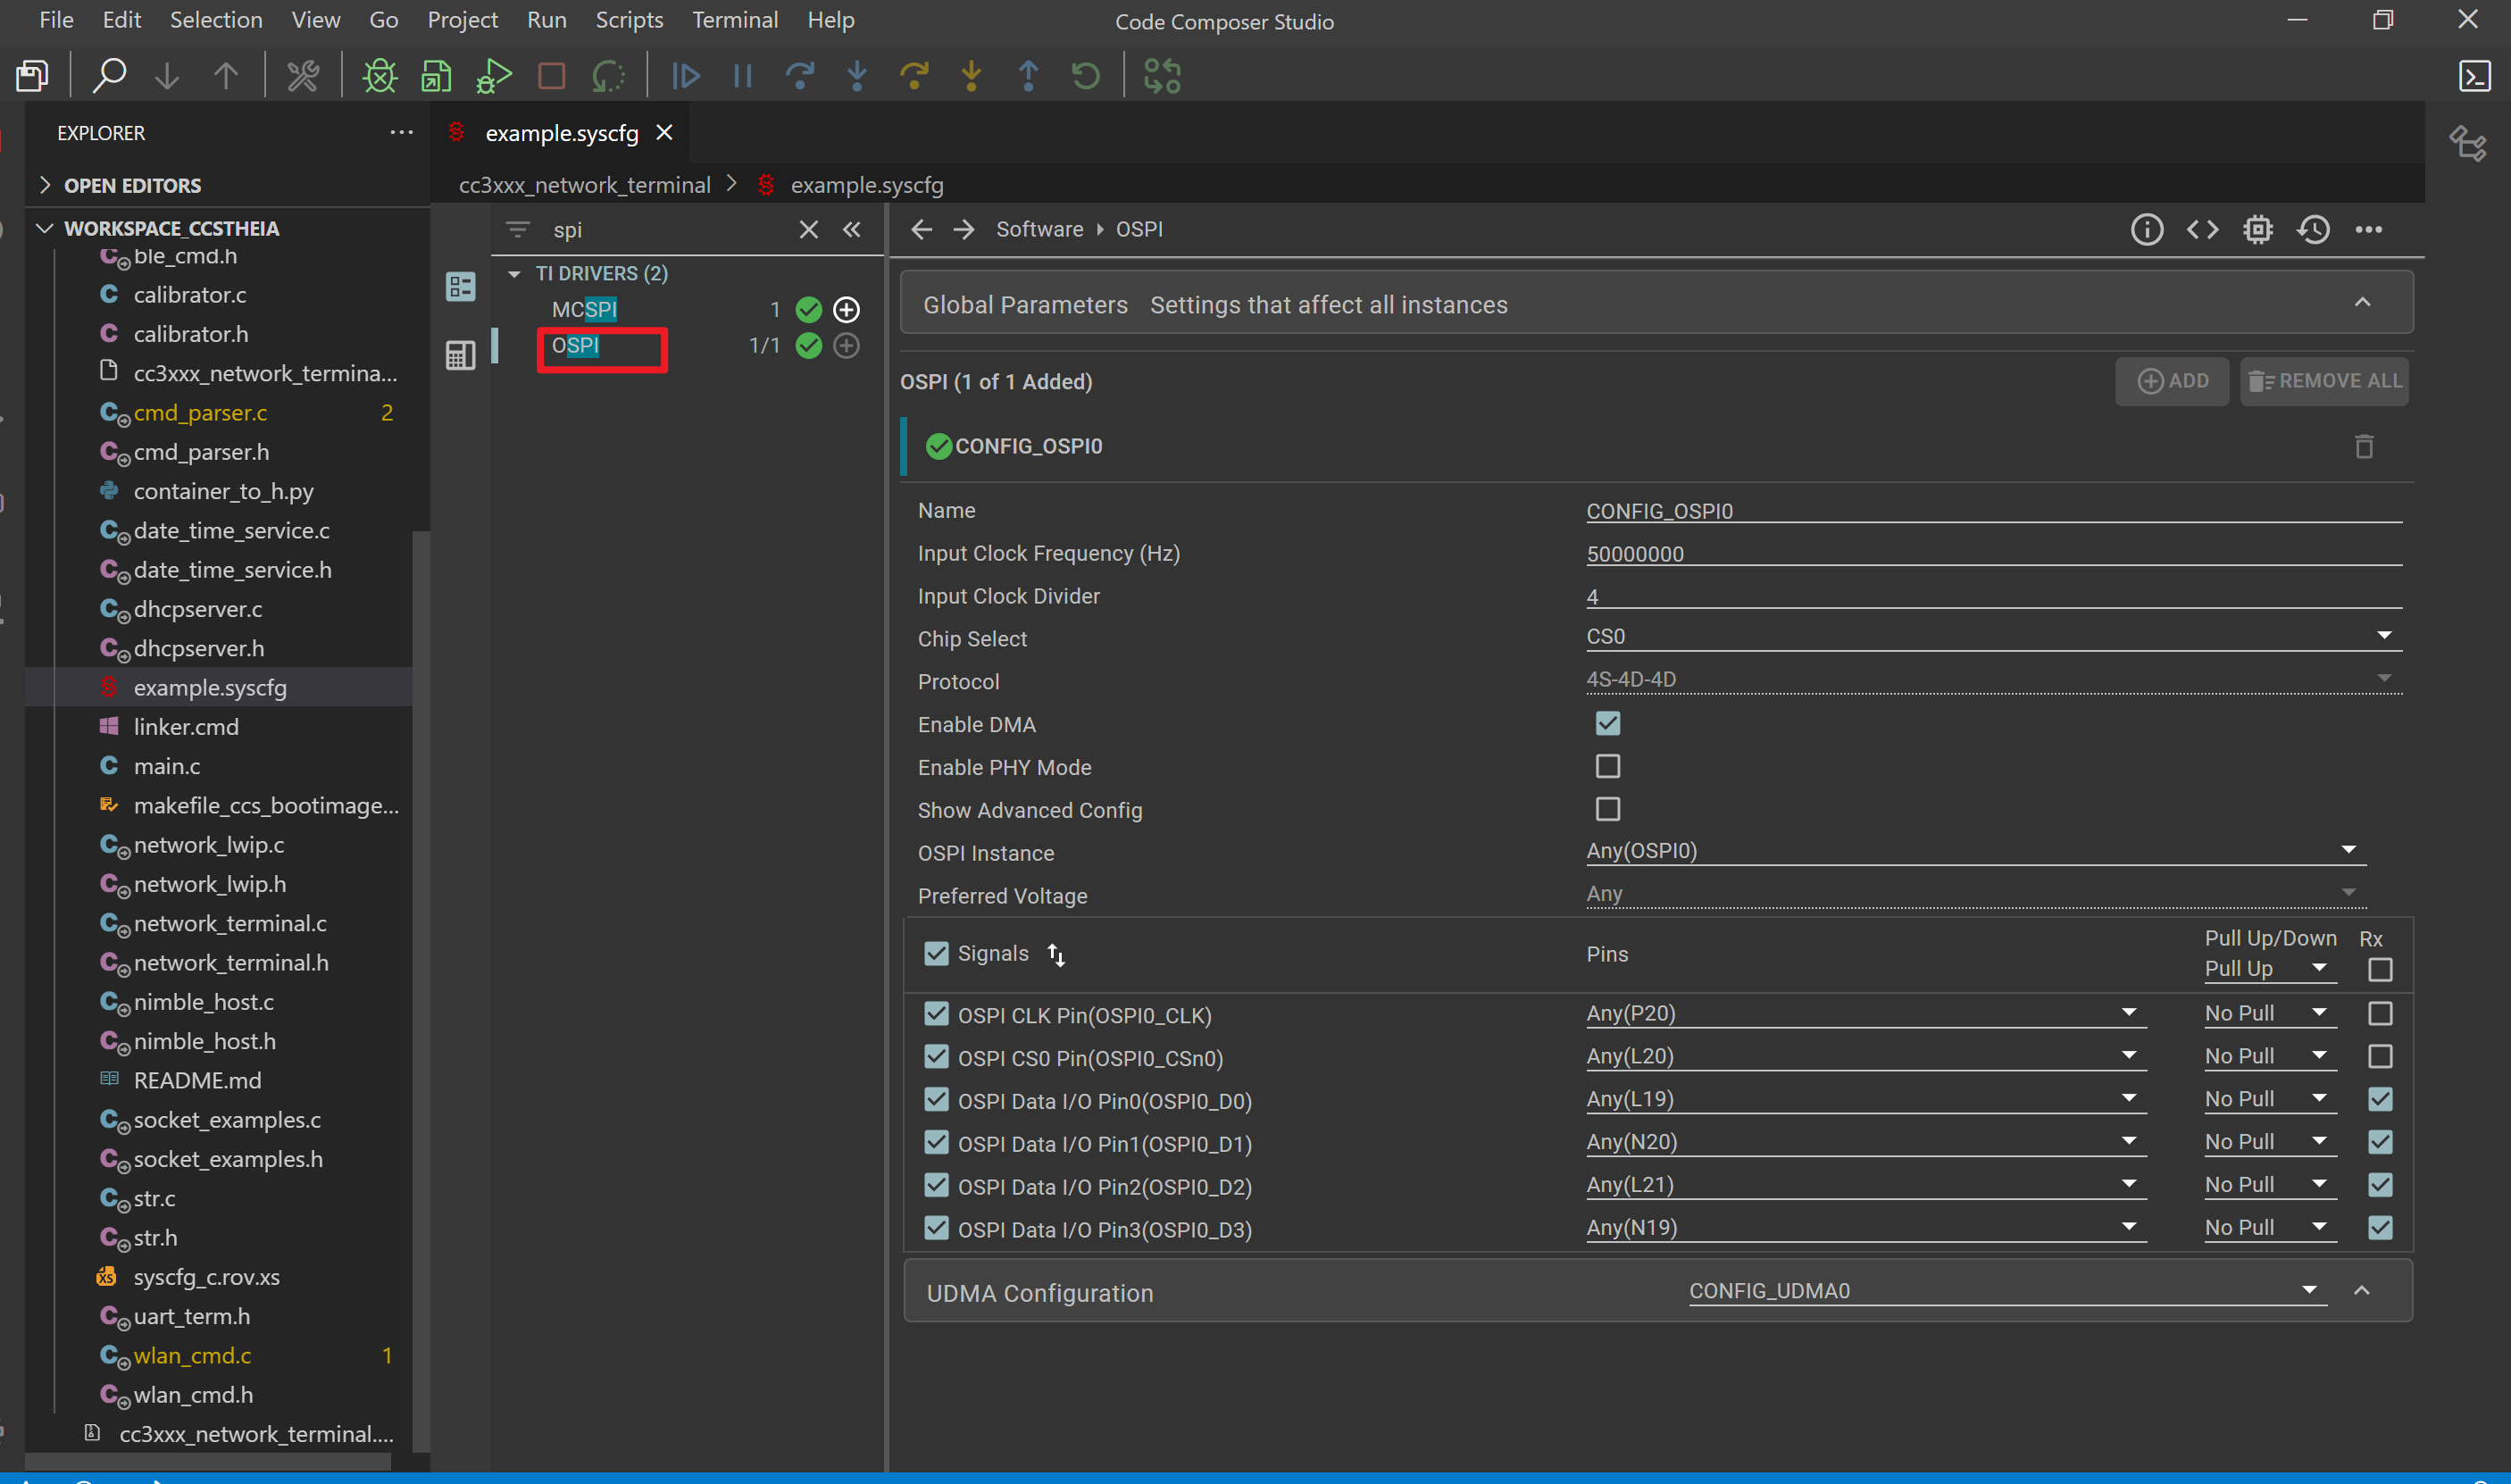2511x1484 pixels.
Task: Click the save all files toolbar icon
Action: 33,76
